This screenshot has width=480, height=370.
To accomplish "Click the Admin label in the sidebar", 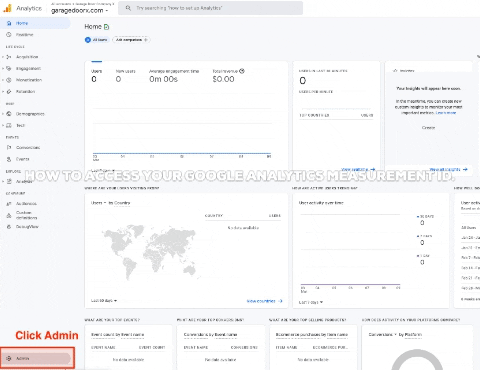I will [x=23, y=358].
